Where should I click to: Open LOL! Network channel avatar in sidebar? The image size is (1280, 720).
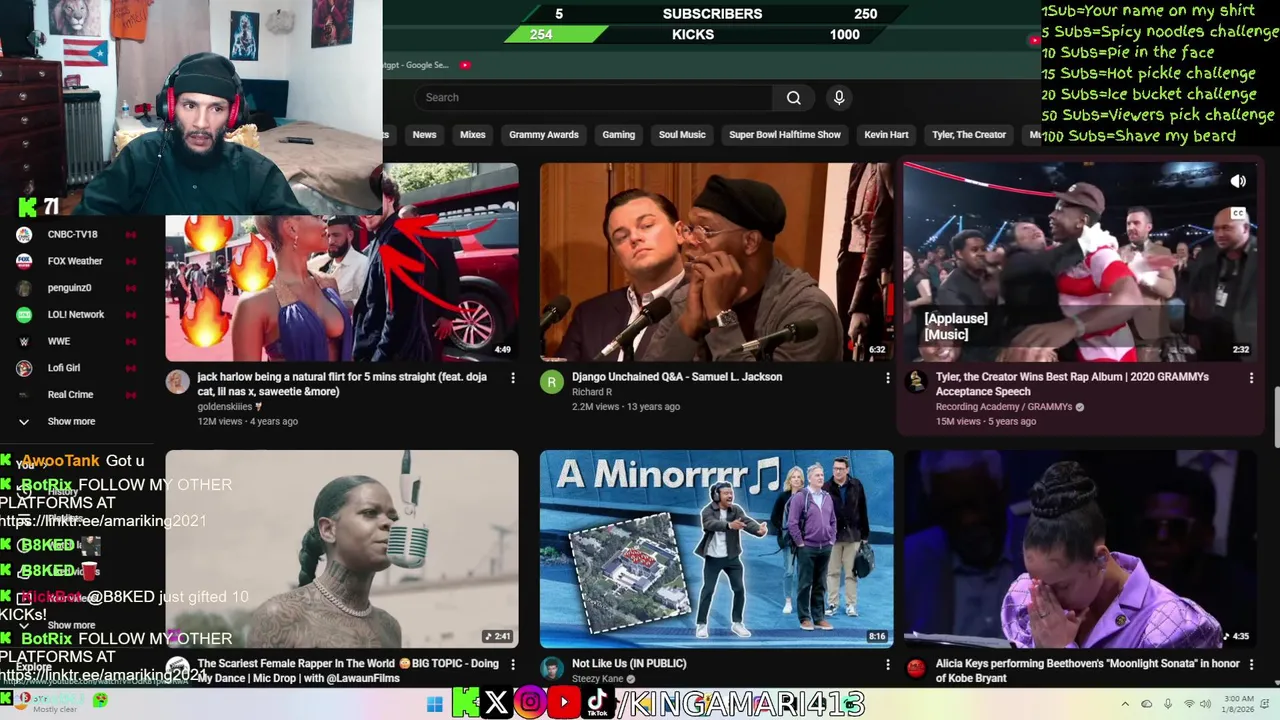pyautogui.click(x=24, y=314)
